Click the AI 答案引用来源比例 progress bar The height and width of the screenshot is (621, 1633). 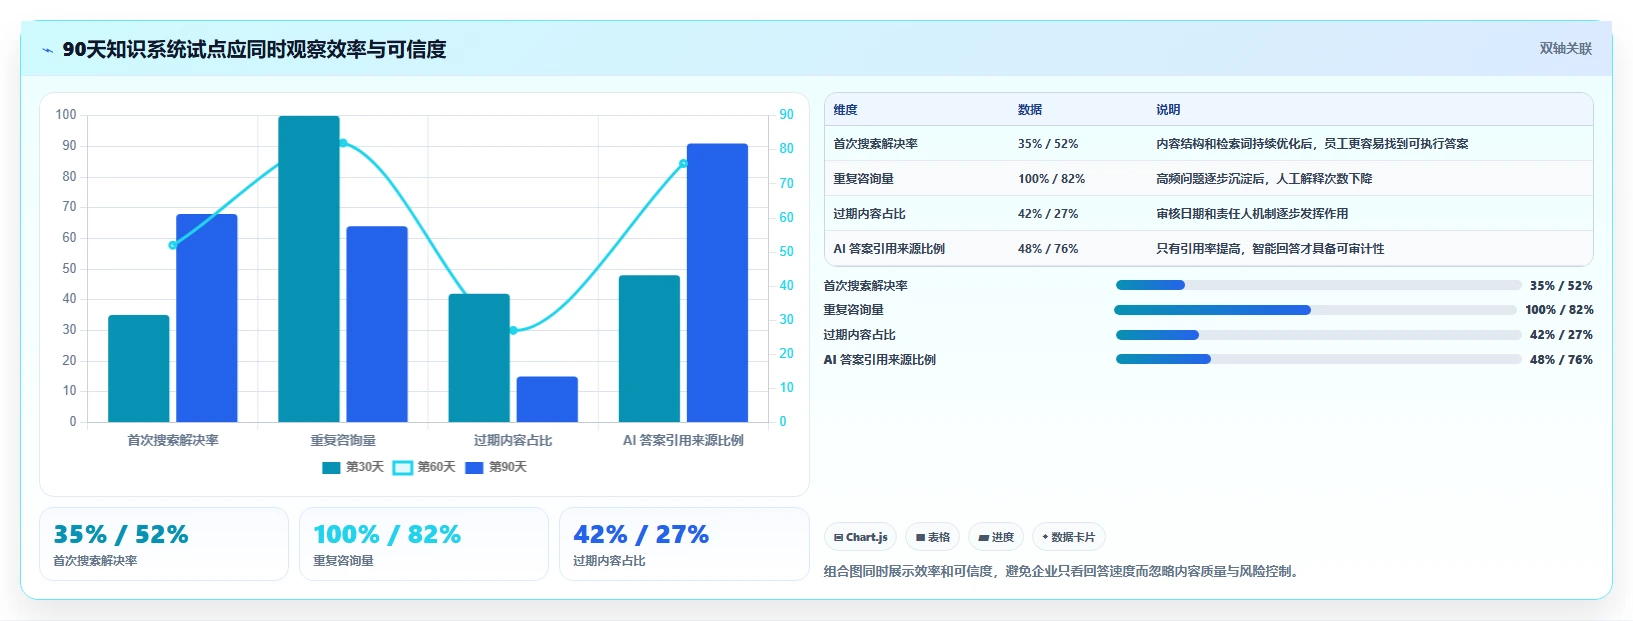(1318, 359)
